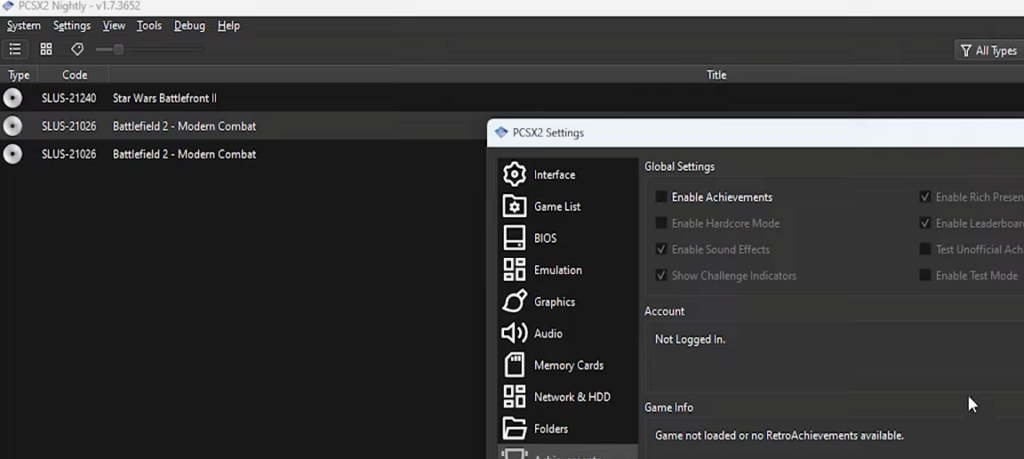The width and height of the screenshot is (1024, 459).
Task: Go to Network & HDD settings
Action: click(x=571, y=397)
